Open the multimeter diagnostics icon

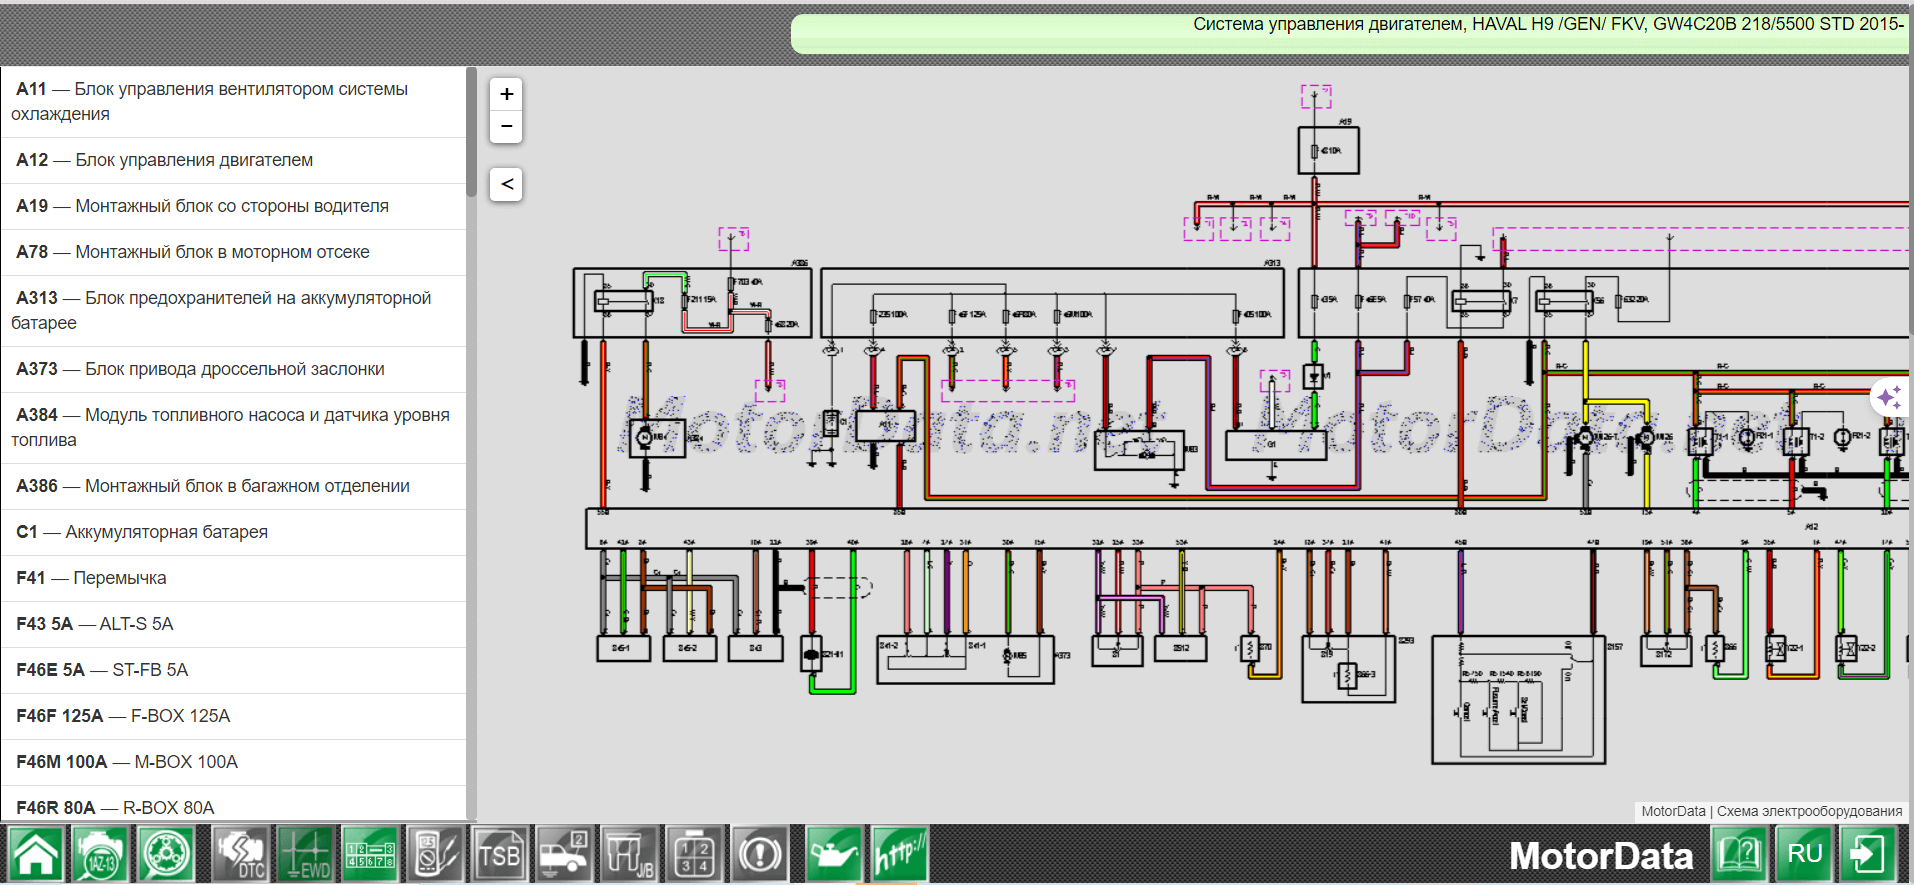pyautogui.click(x=435, y=855)
